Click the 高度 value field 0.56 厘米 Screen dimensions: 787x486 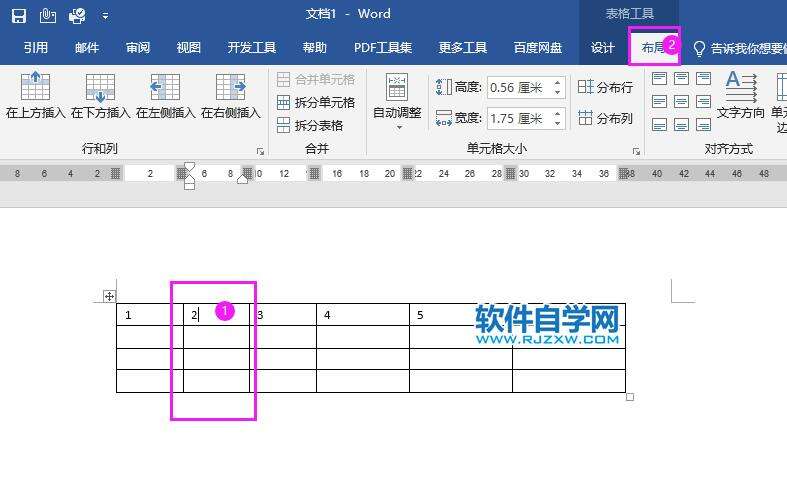tap(519, 88)
